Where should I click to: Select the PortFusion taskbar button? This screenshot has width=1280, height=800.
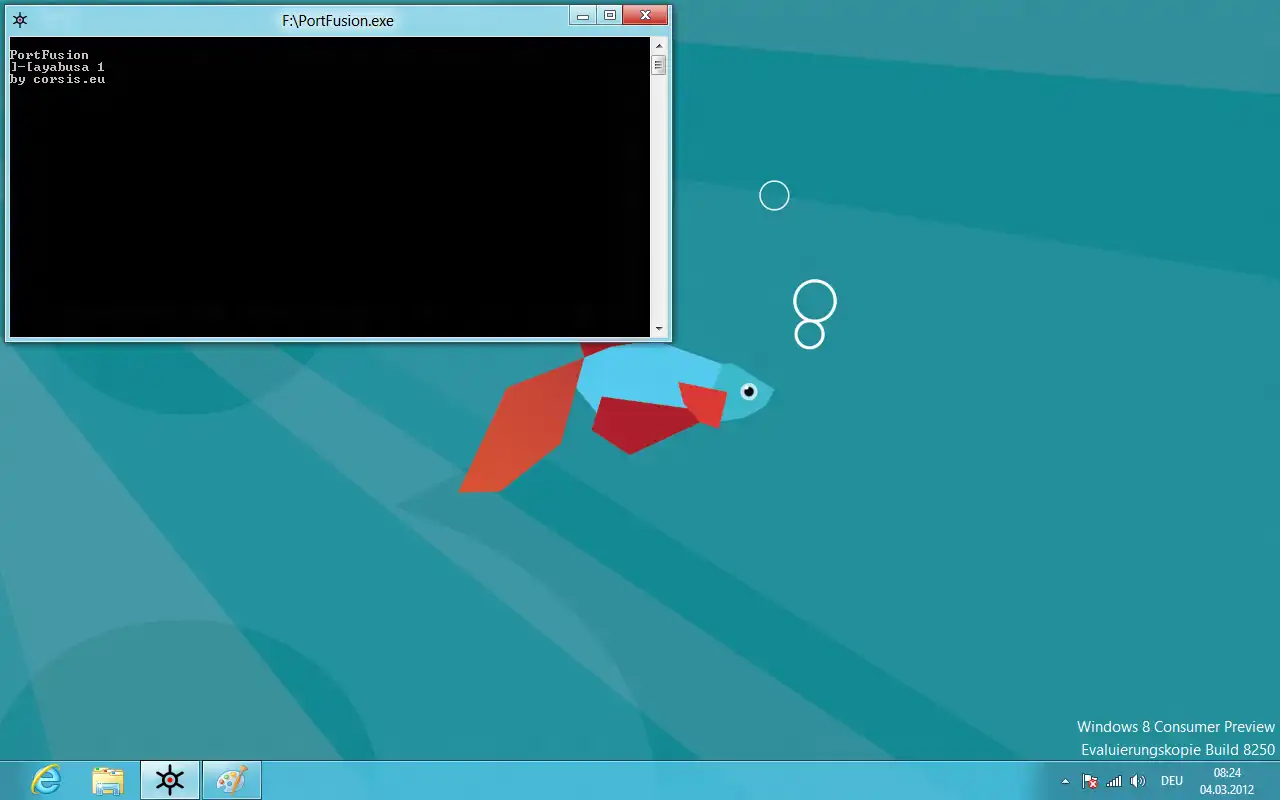point(170,780)
